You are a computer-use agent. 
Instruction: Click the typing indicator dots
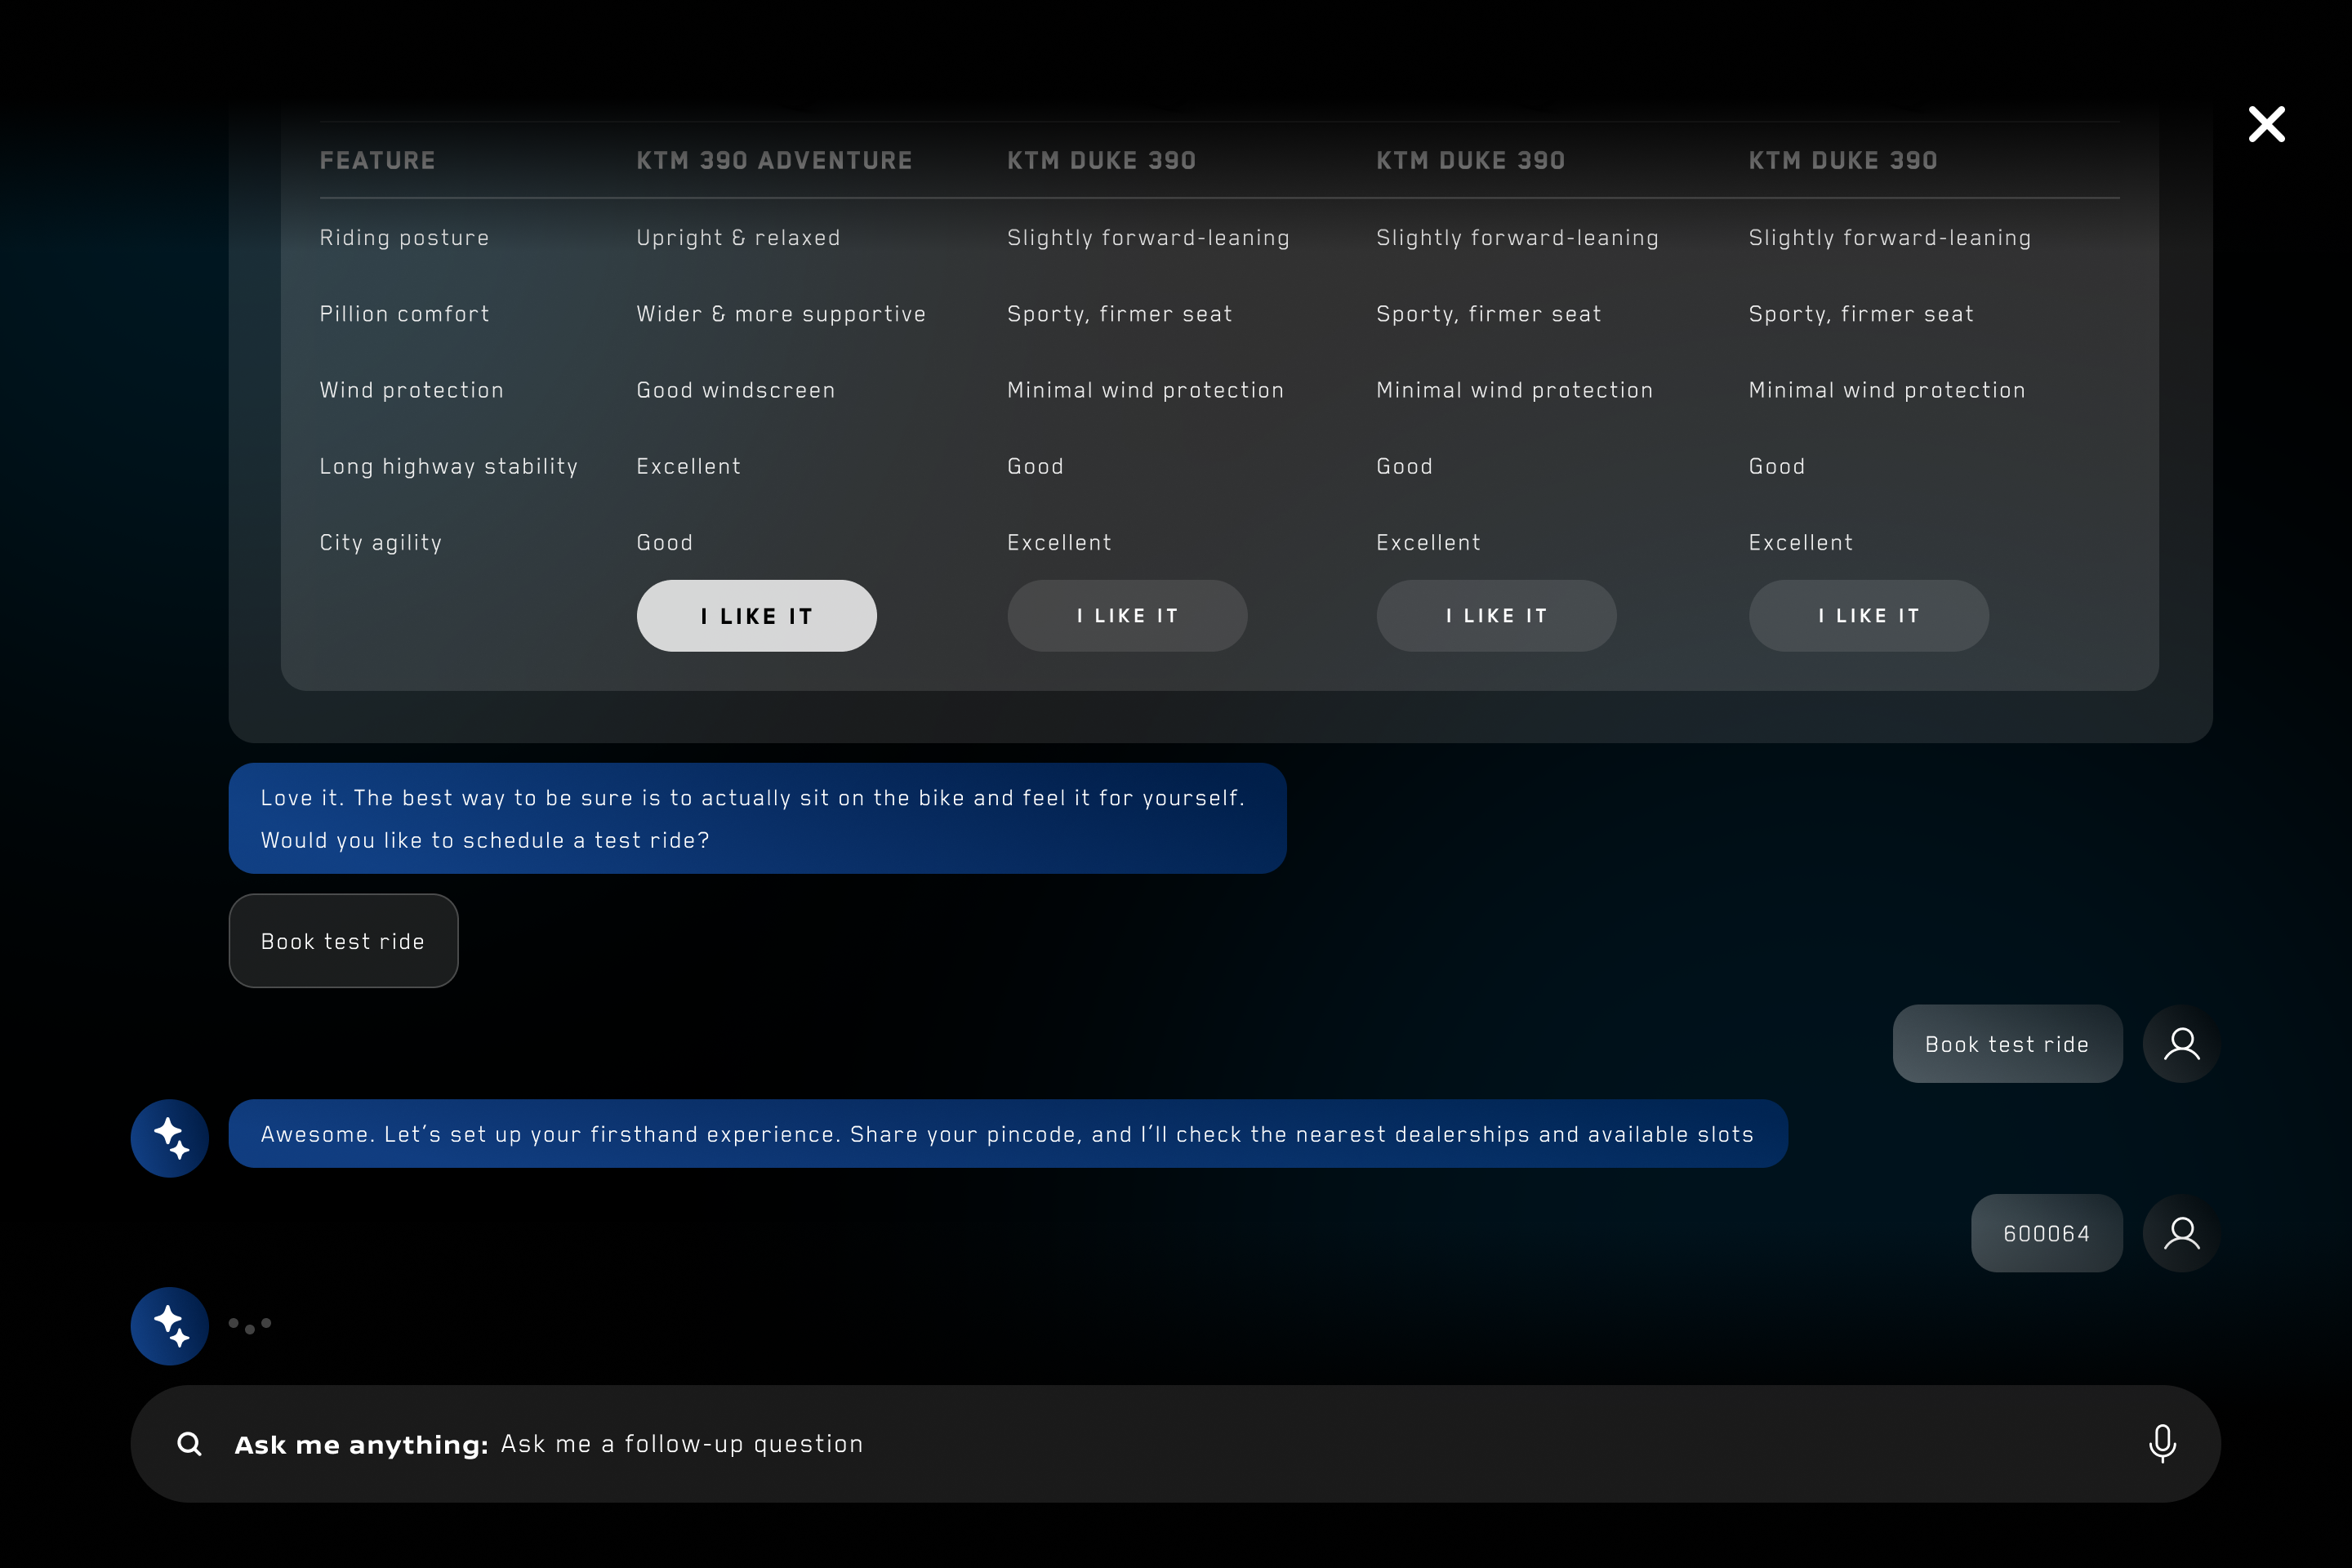click(x=250, y=1325)
